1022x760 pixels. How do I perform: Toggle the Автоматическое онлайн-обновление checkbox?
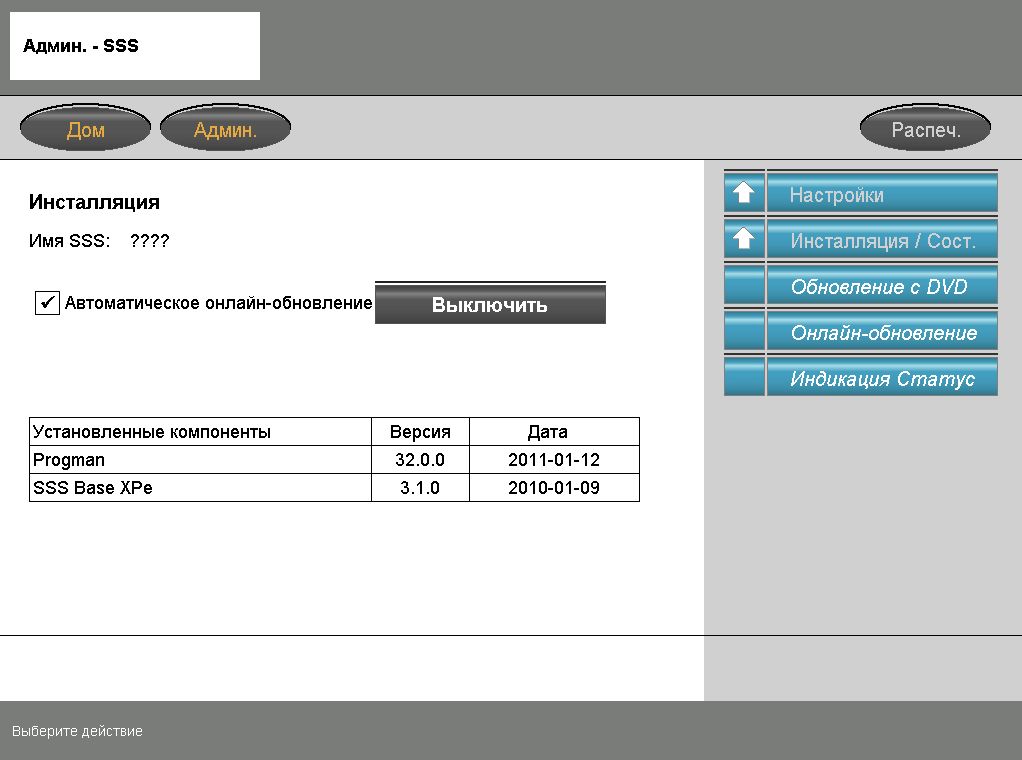pos(47,303)
